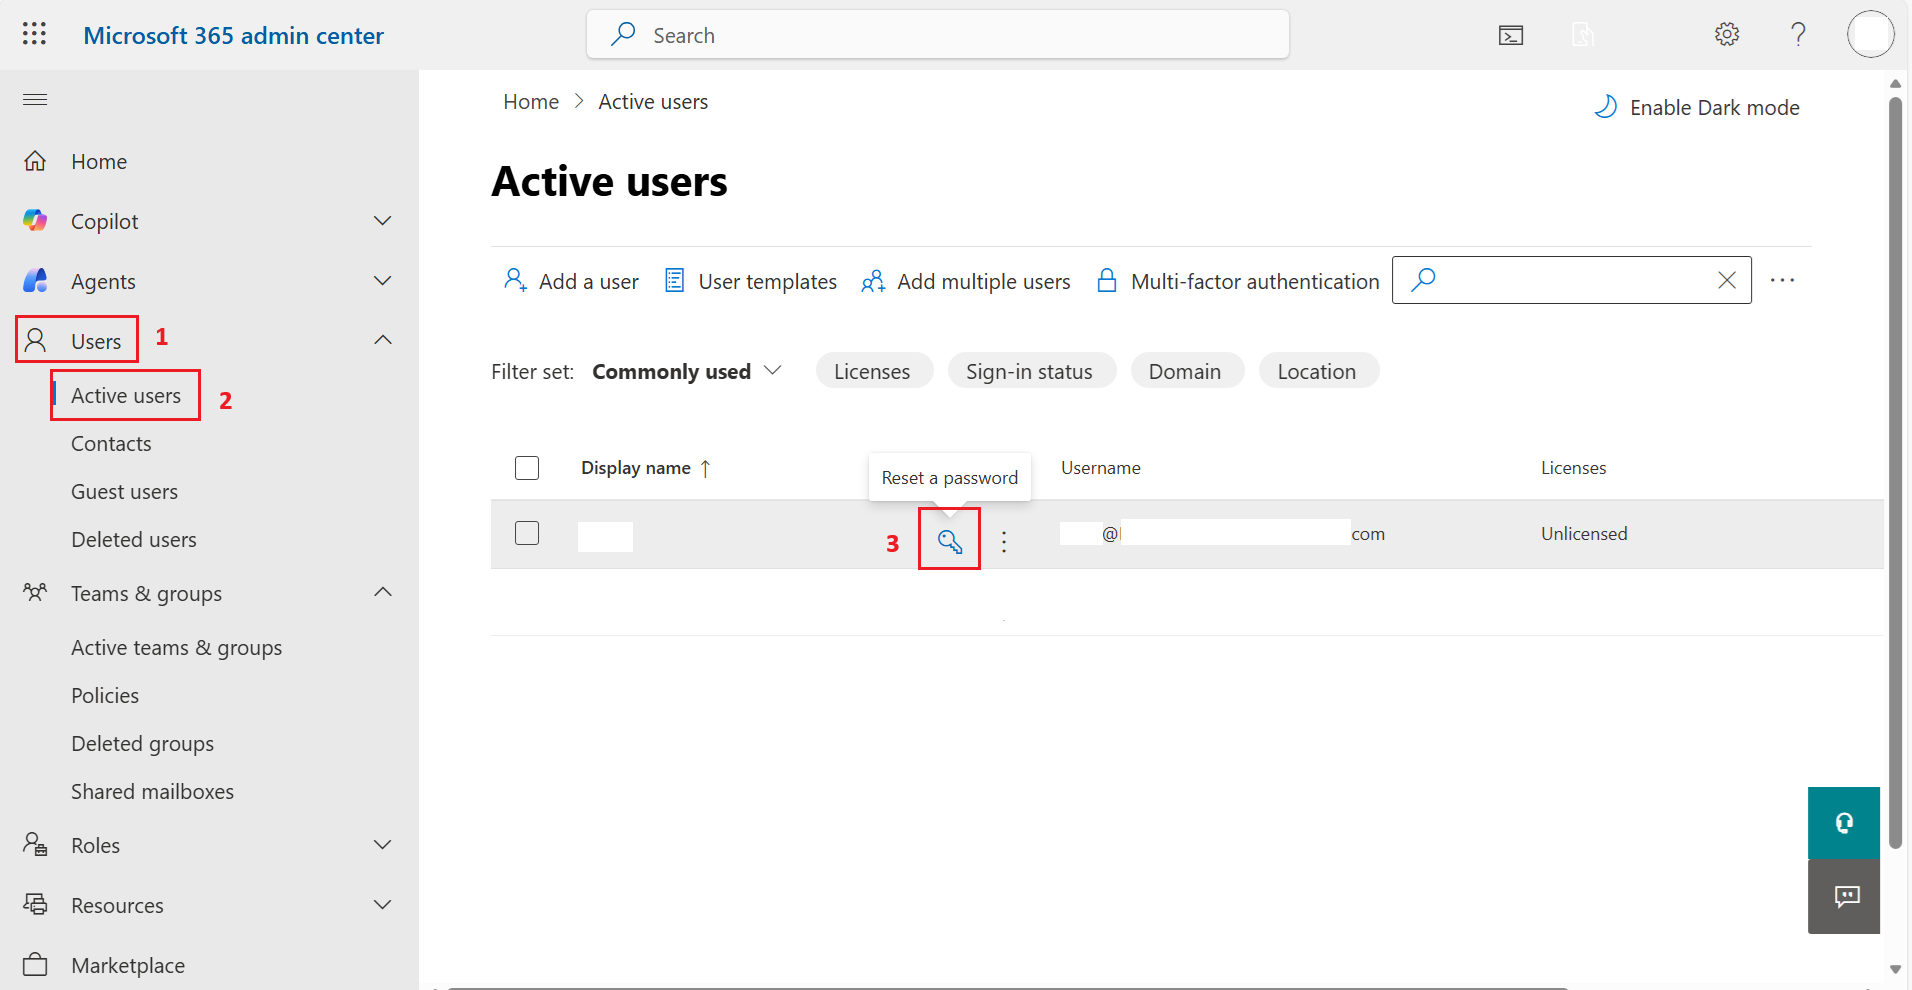Toggle Enable Dark mode
The width and height of the screenshot is (1912, 990).
1696,107
